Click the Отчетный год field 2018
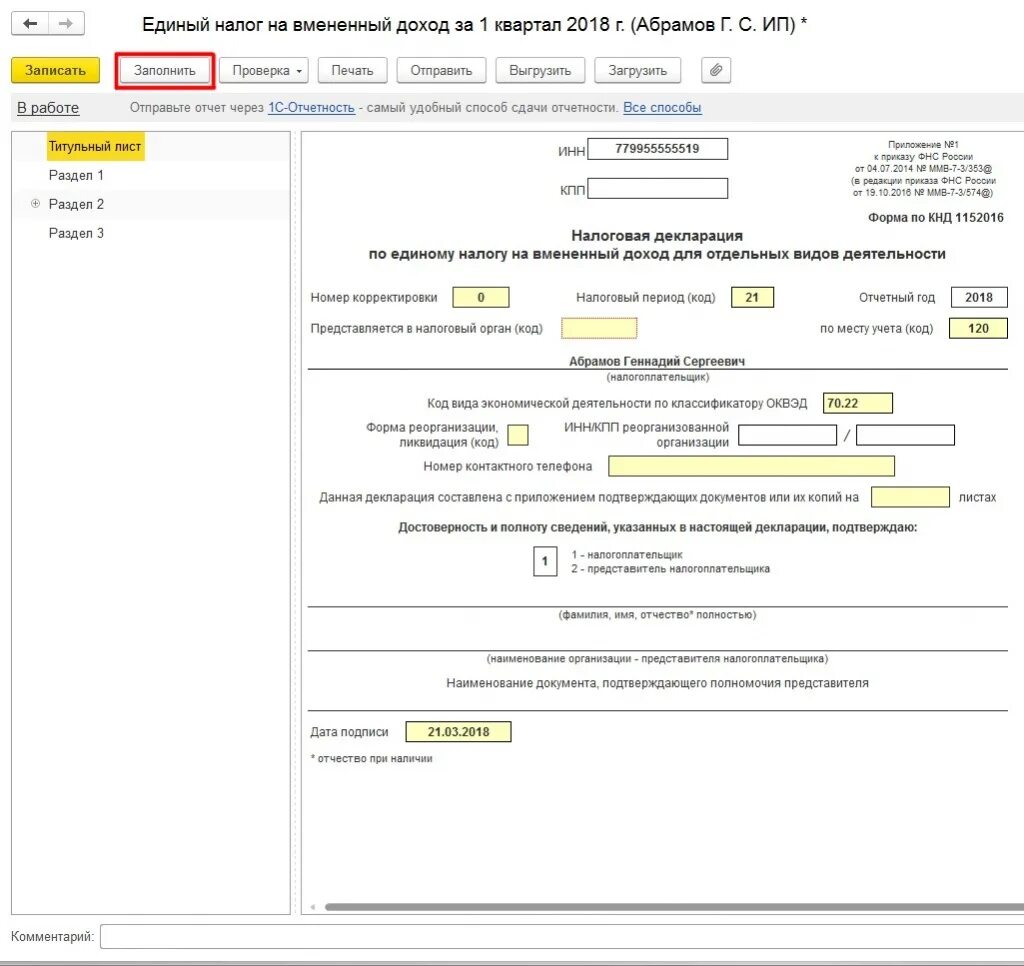Viewport: 1024px width, 966px height. tap(979, 297)
